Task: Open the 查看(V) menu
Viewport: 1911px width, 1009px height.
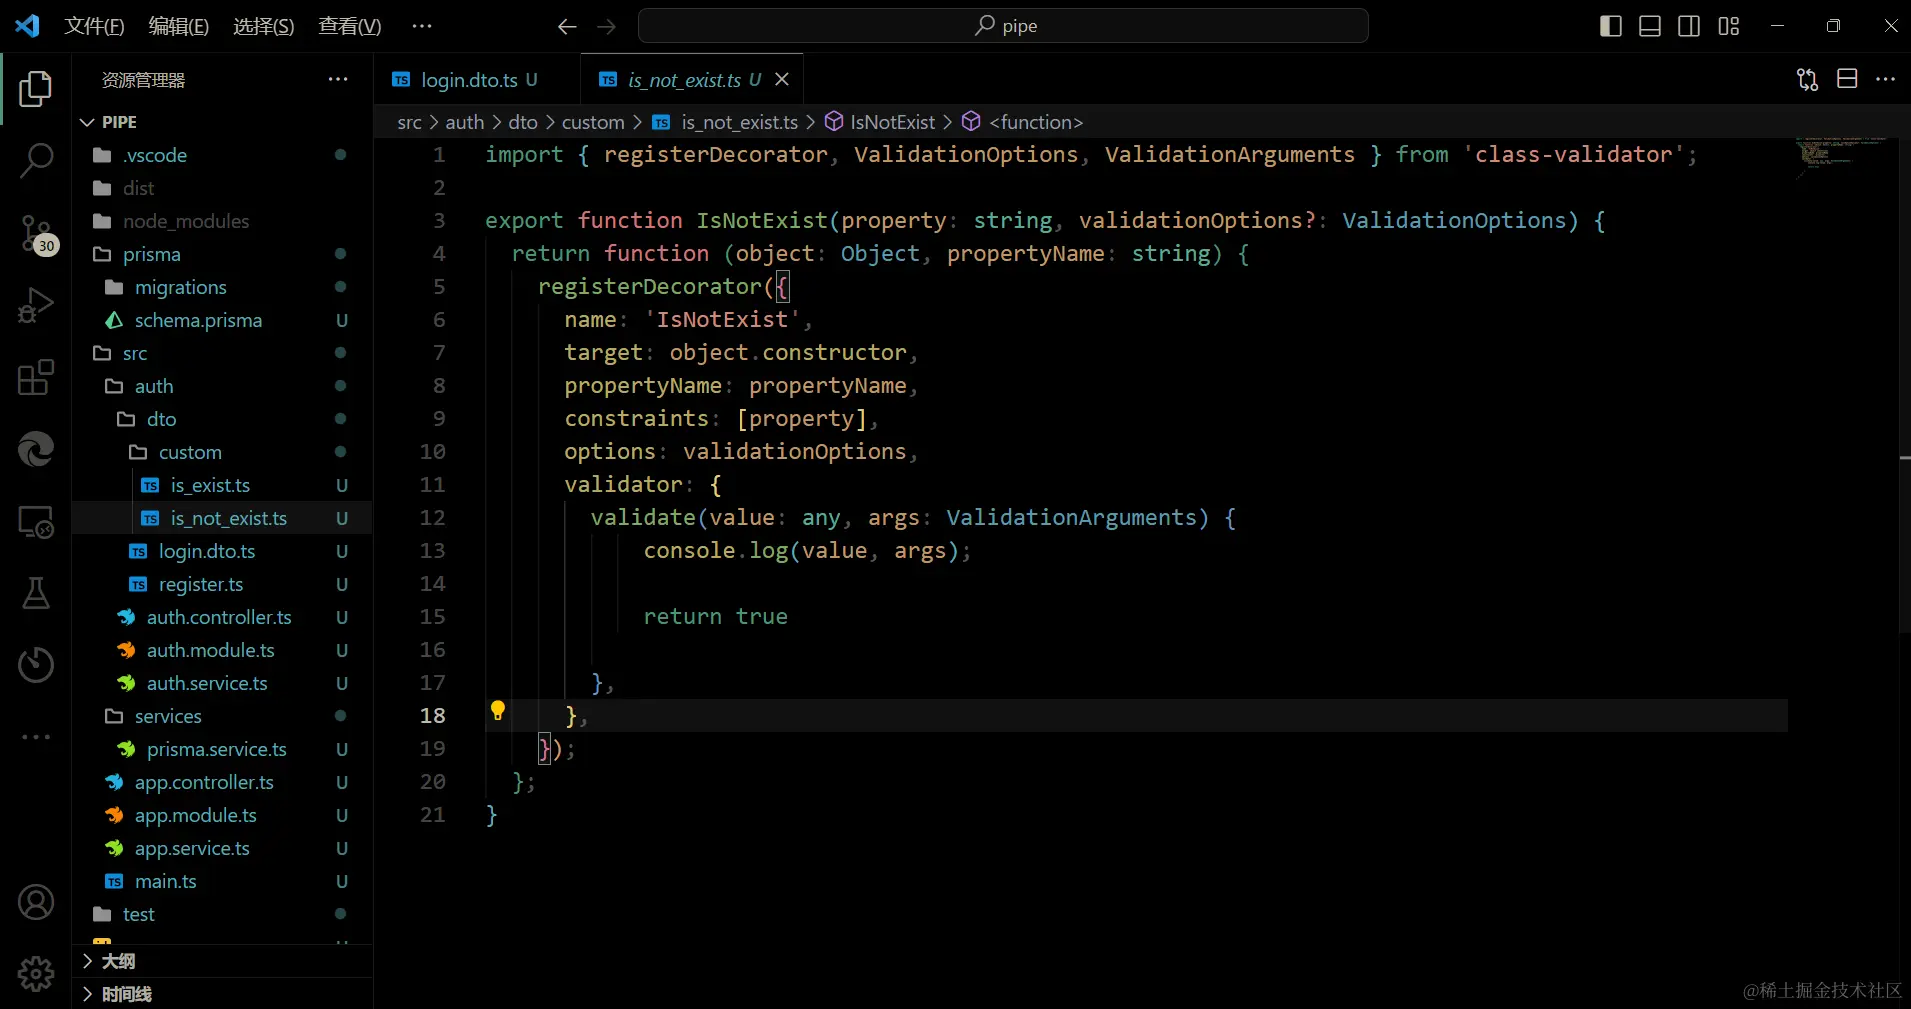Action: pyautogui.click(x=349, y=26)
